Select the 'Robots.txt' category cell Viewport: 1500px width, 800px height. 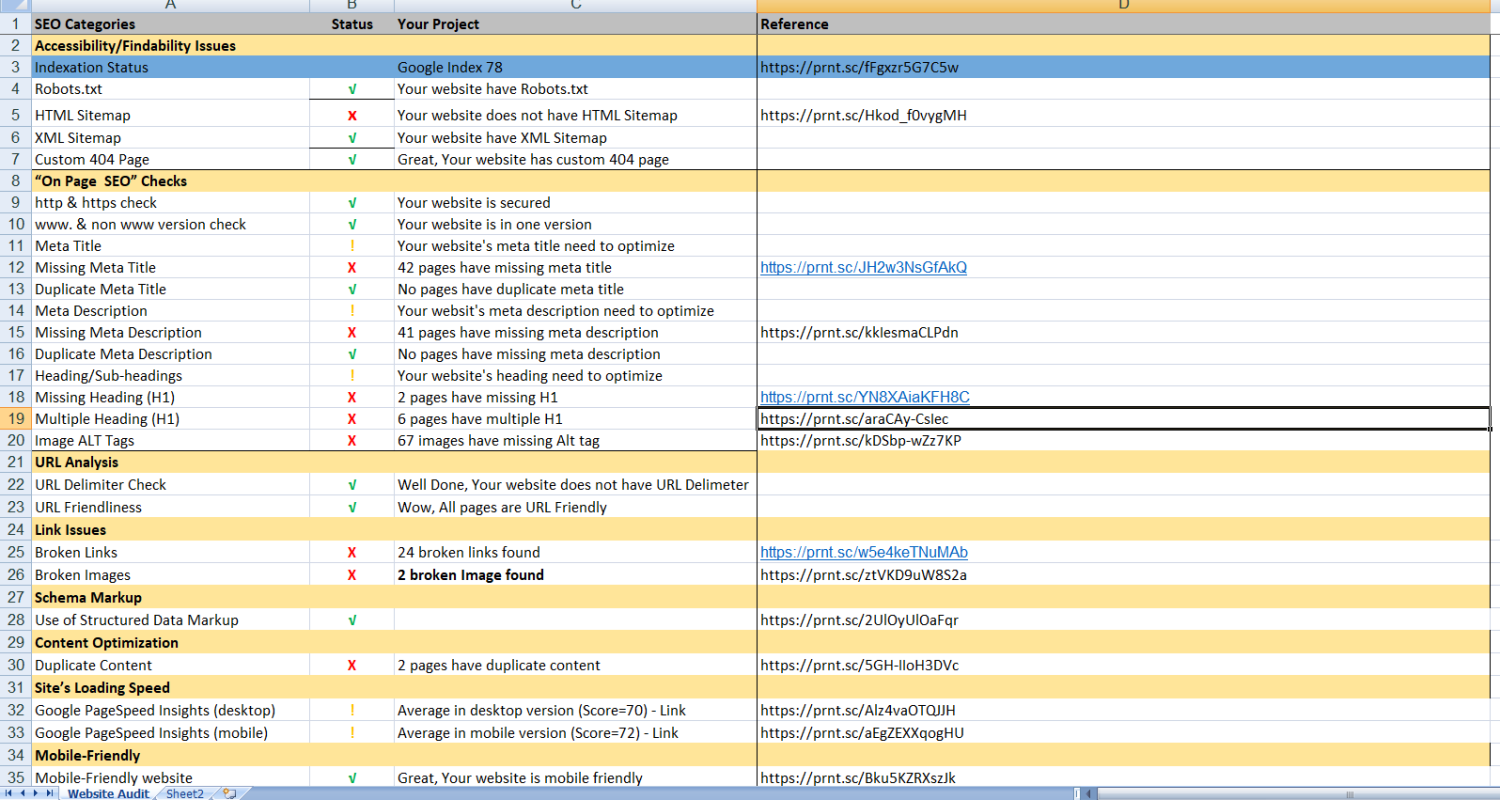tap(170, 89)
